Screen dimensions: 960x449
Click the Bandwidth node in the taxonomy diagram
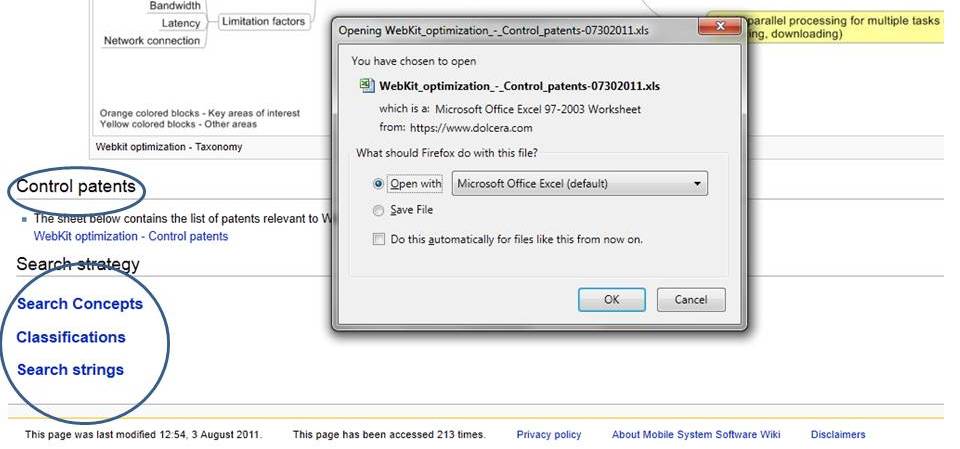(x=175, y=6)
